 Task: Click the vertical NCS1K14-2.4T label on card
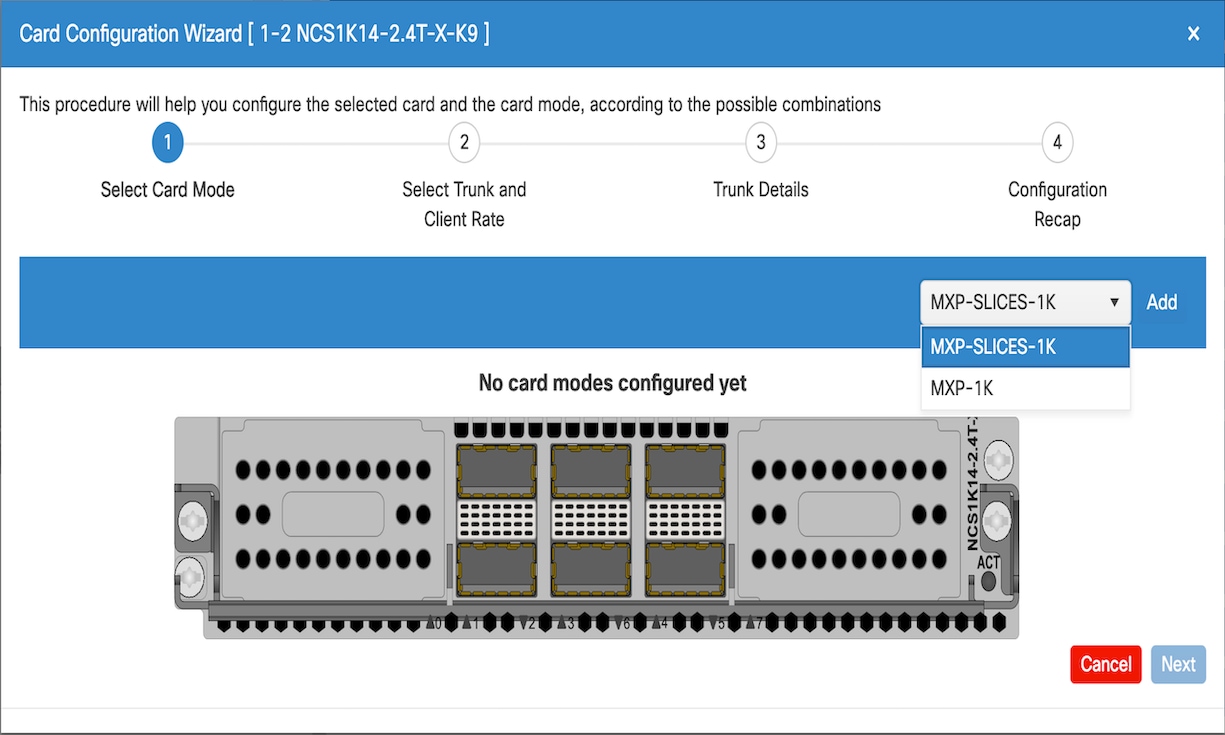972,485
